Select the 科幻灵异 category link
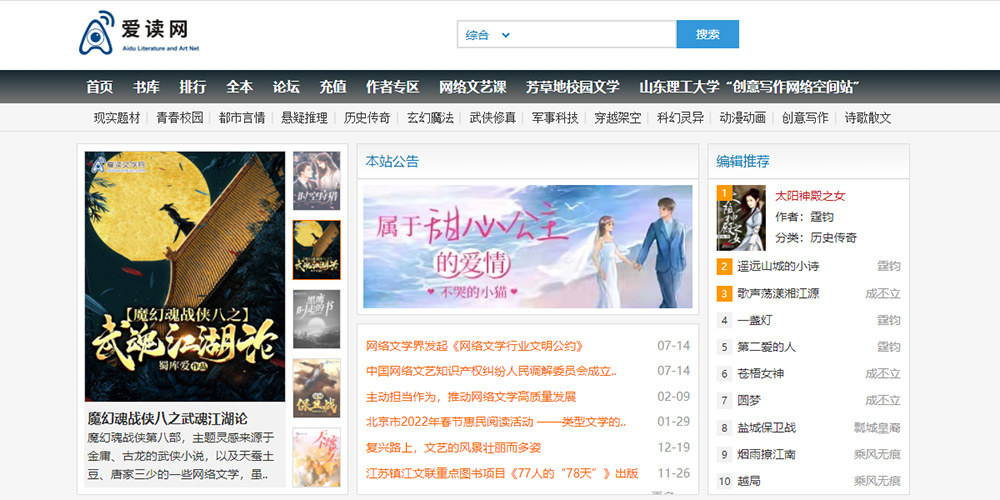The height and width of the screenshot is (500, 1000). 680,118
